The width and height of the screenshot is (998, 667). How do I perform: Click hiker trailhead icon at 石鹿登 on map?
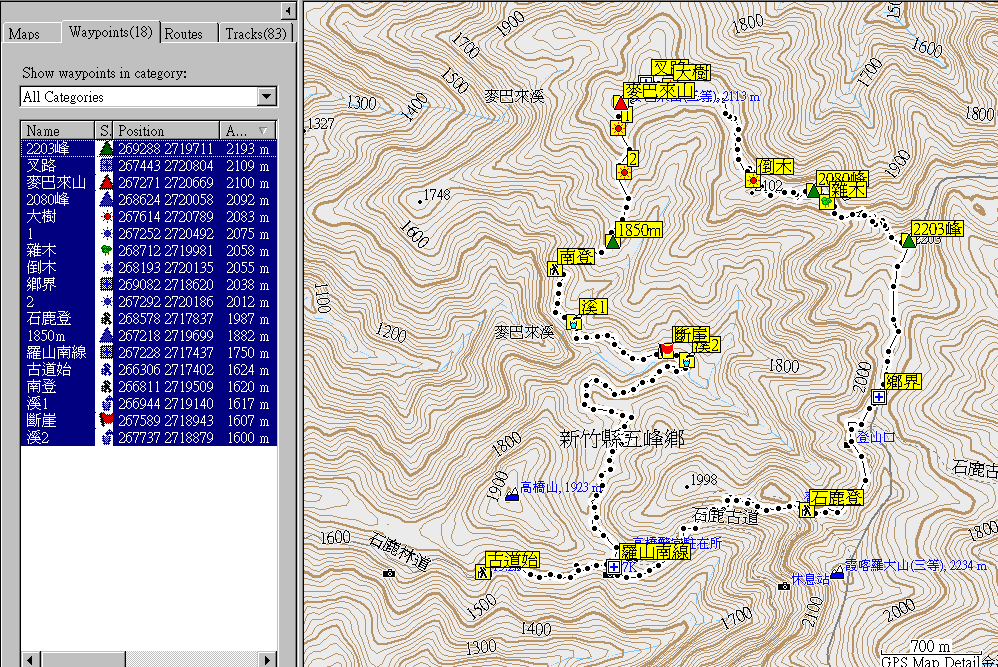click(x=807, y=510)
